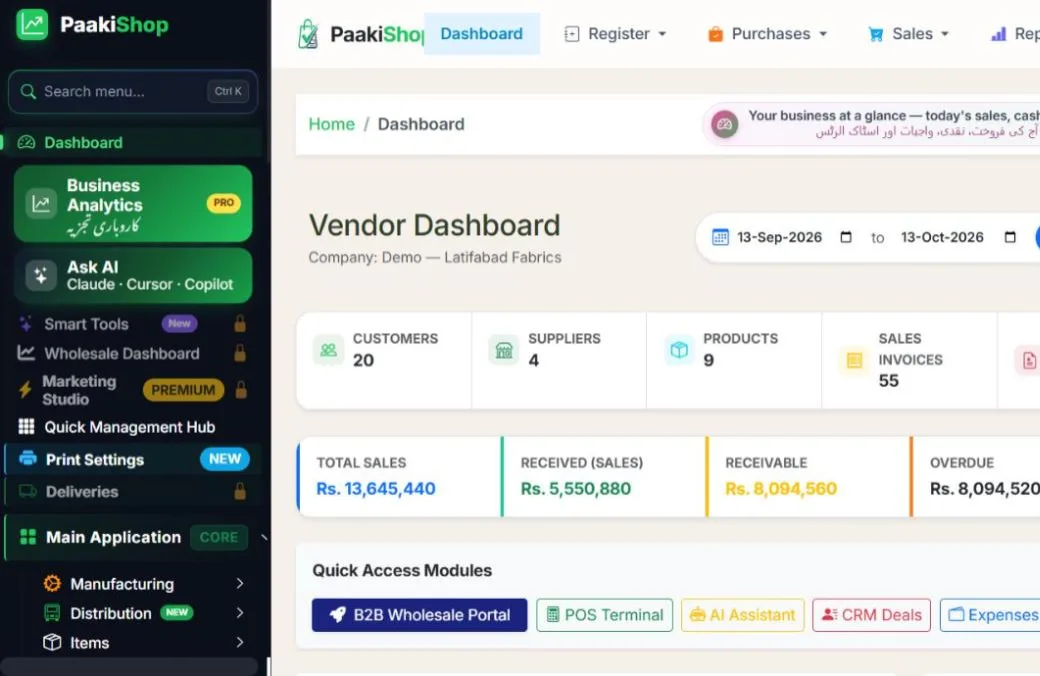Click the Deliveries sidebar entry
Viewport: 1040px width, 676px height.
[x=133, y=492]
